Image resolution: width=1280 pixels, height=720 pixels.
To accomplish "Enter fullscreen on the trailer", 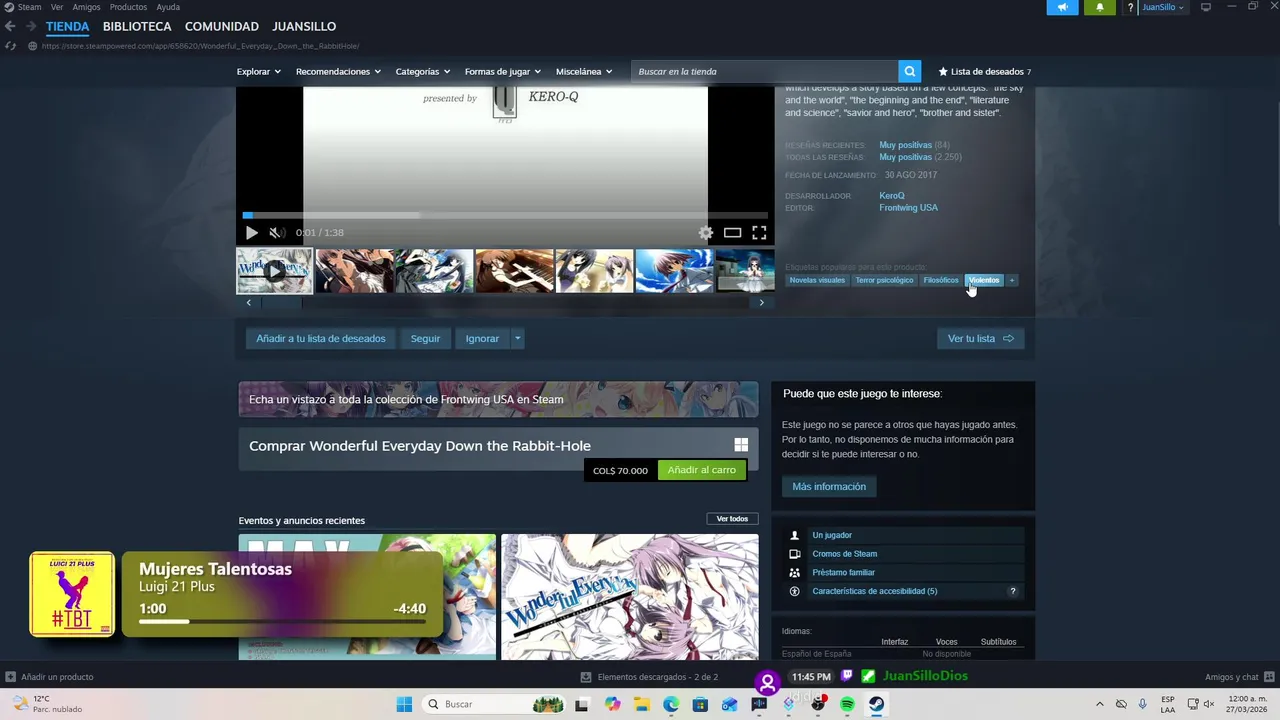I will (x=759, y=232).
